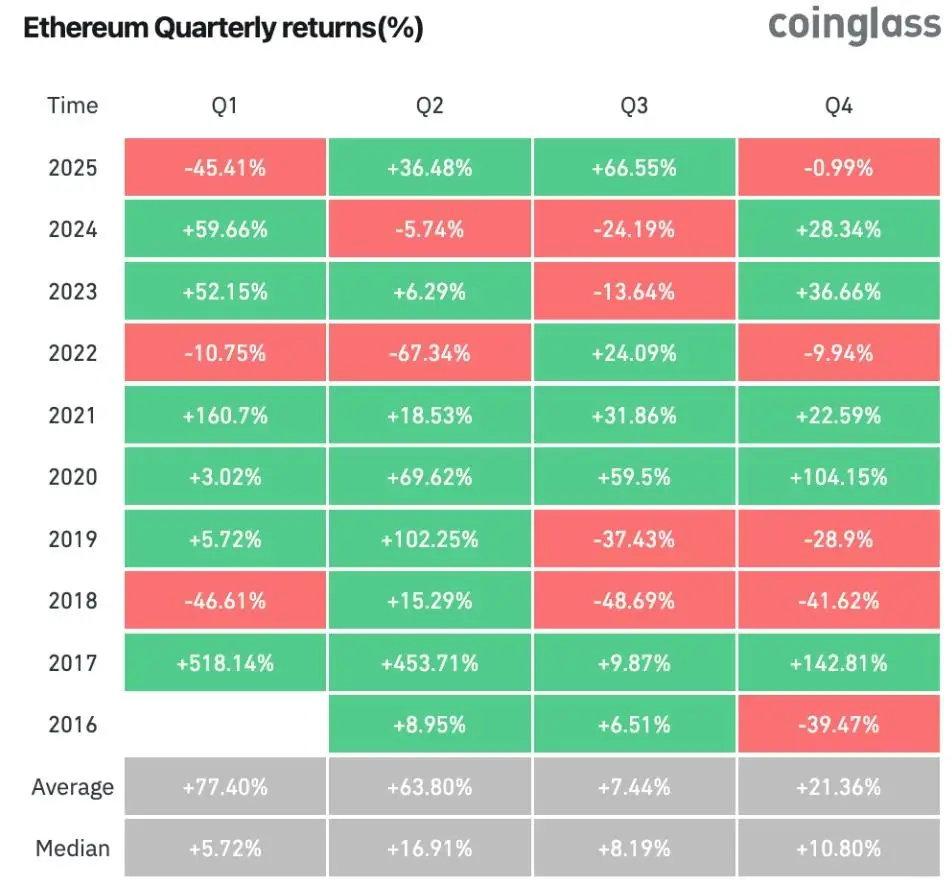952x883 pixels.
Task: Select the 2020 Q4 cell showing +104.15%
Action: coord(838,477)
